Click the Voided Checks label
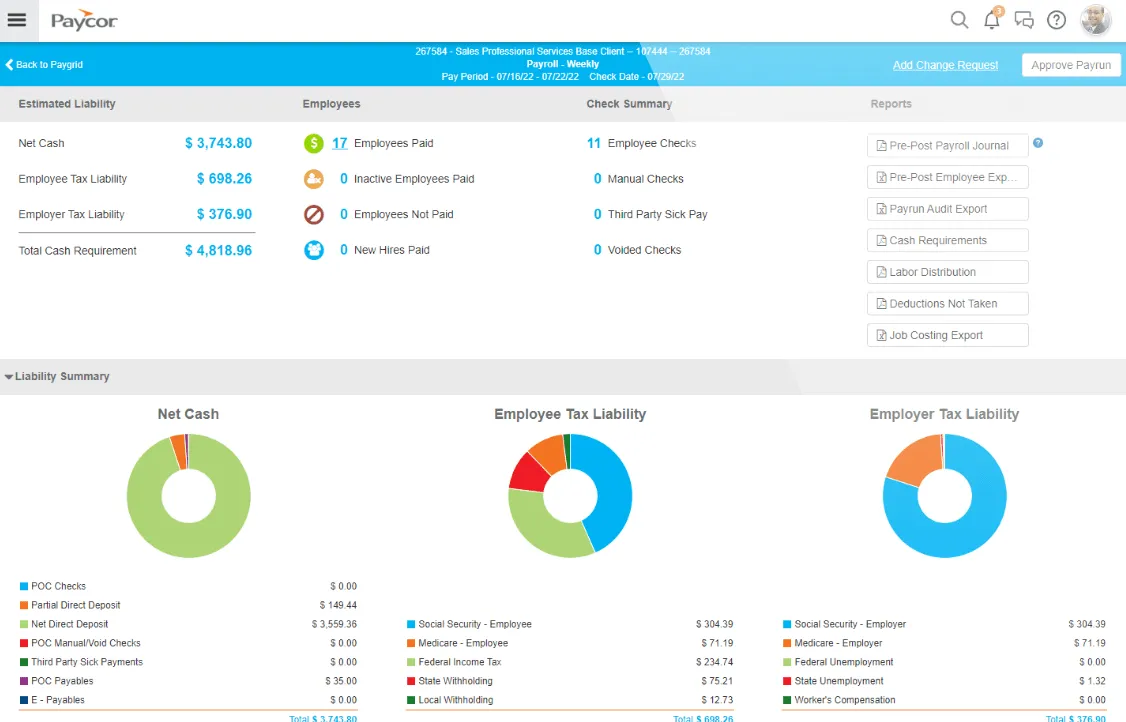This screenshot has height=722, width=1126. point(644,250)
